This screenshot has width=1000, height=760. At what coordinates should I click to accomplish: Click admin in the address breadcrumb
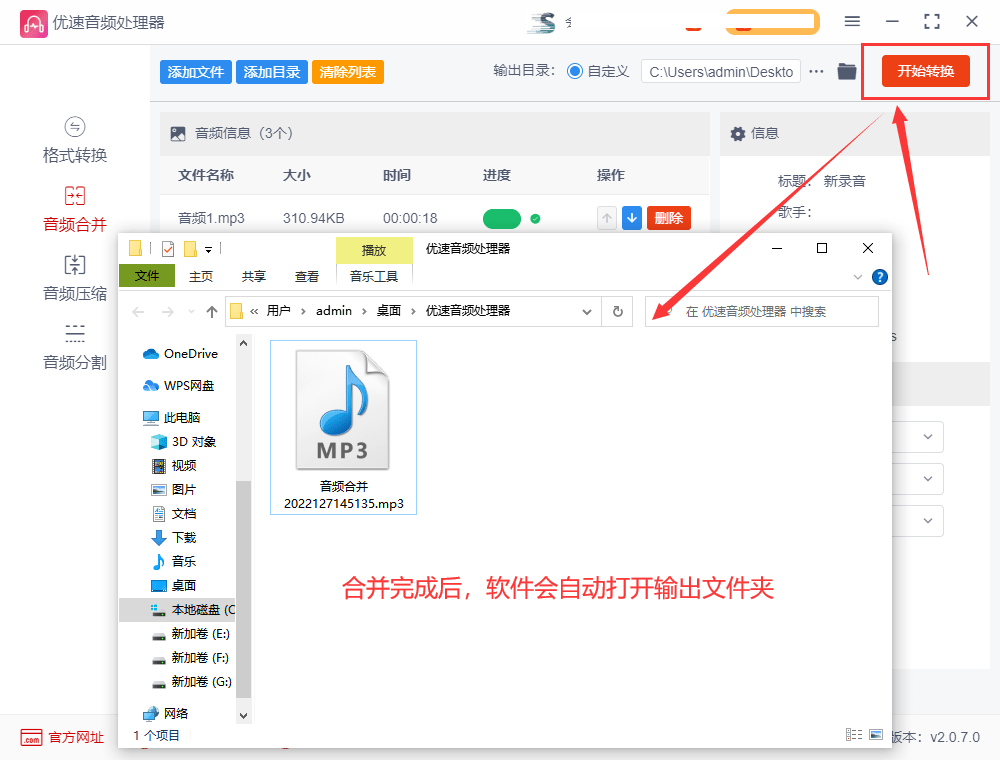pos(334,311)
